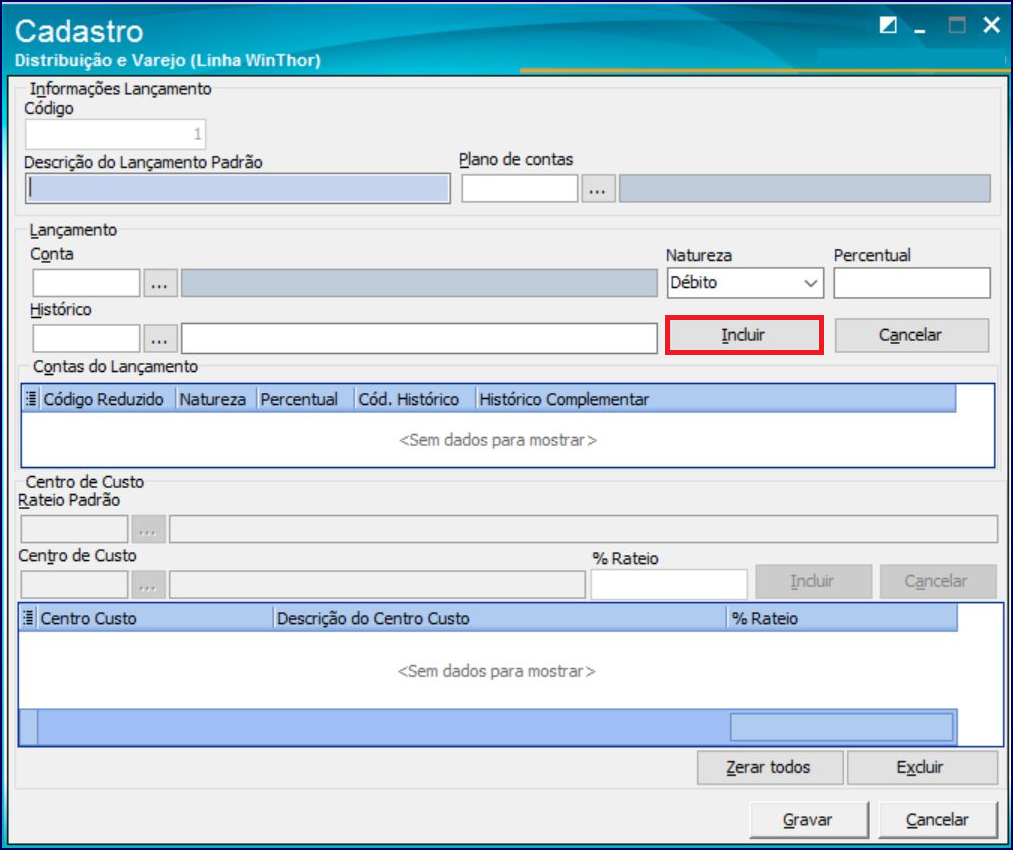Open the Histórico lookup ellipsis button
Viewport: 1013px width, 850px height.
coord(160,338)
